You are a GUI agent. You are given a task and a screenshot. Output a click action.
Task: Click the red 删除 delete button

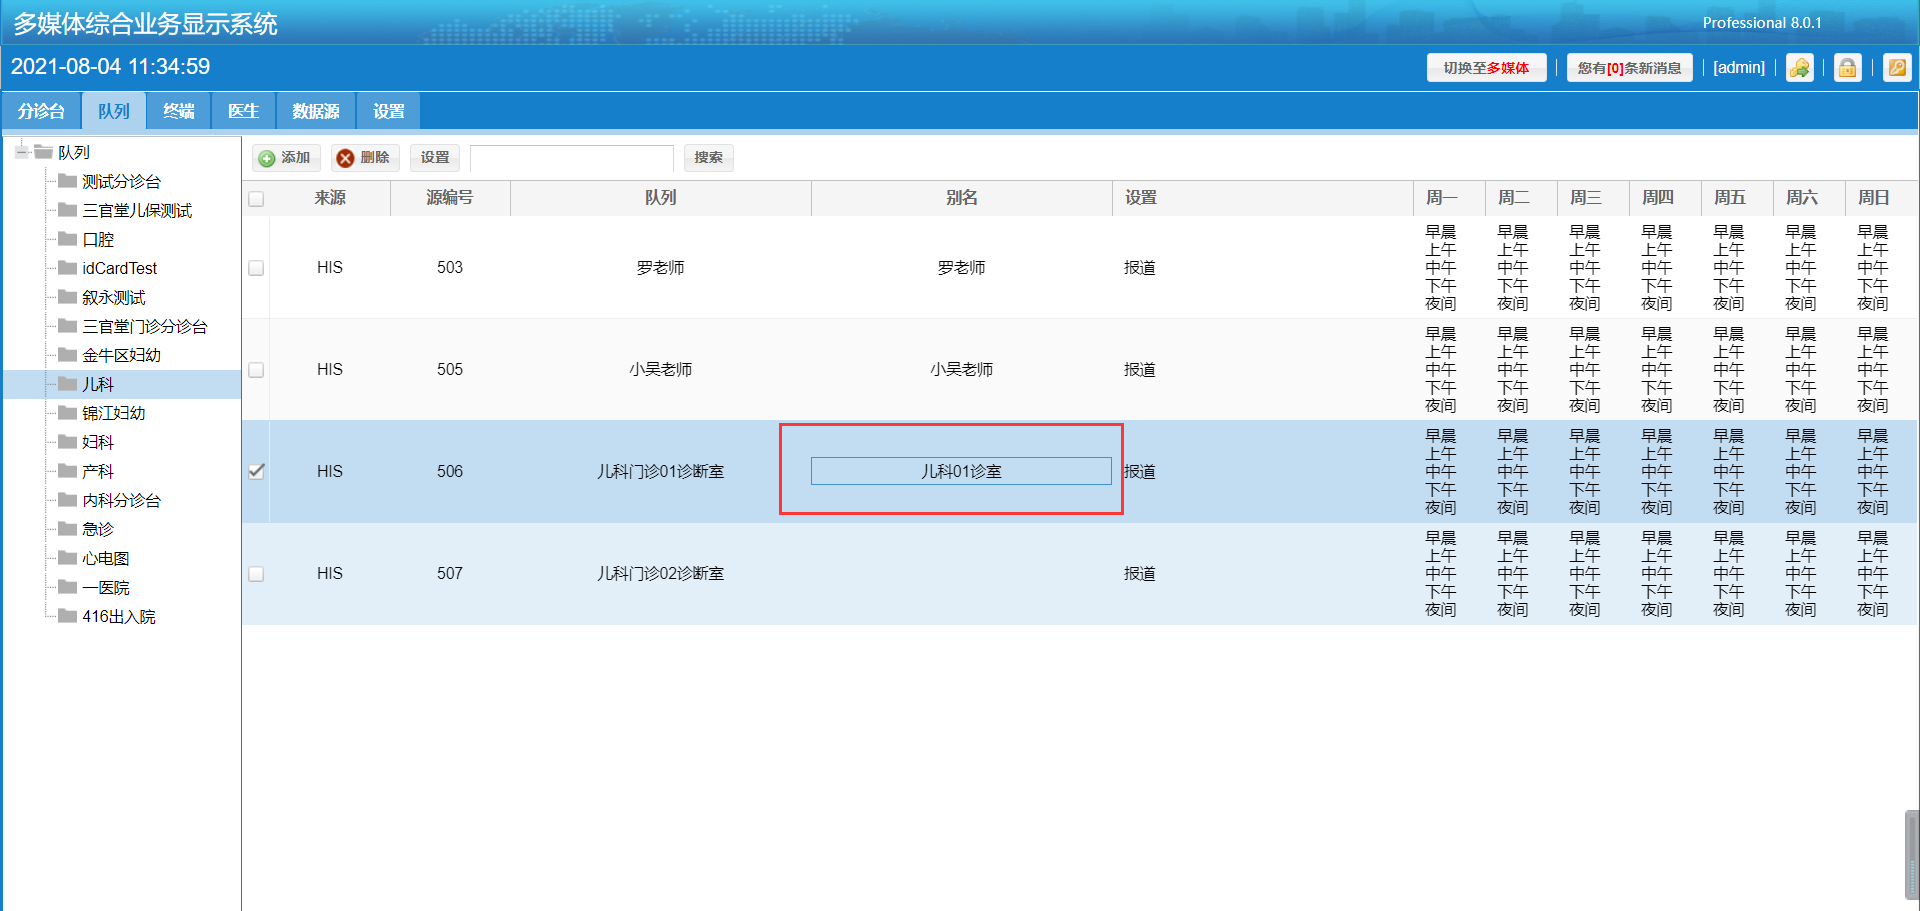365,158
